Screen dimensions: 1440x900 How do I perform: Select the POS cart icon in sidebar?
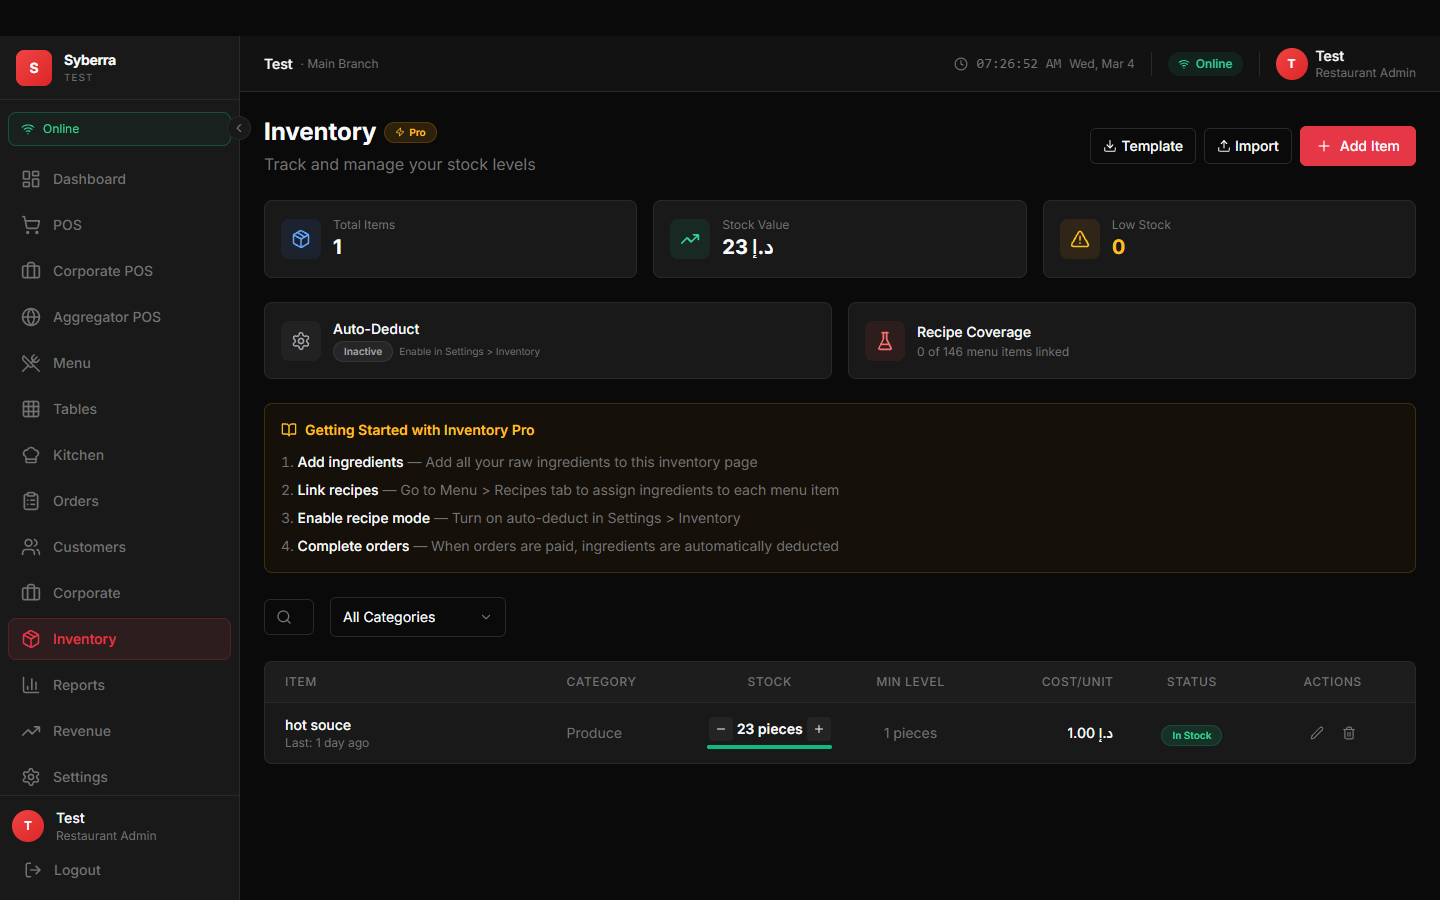click(32, 225)
